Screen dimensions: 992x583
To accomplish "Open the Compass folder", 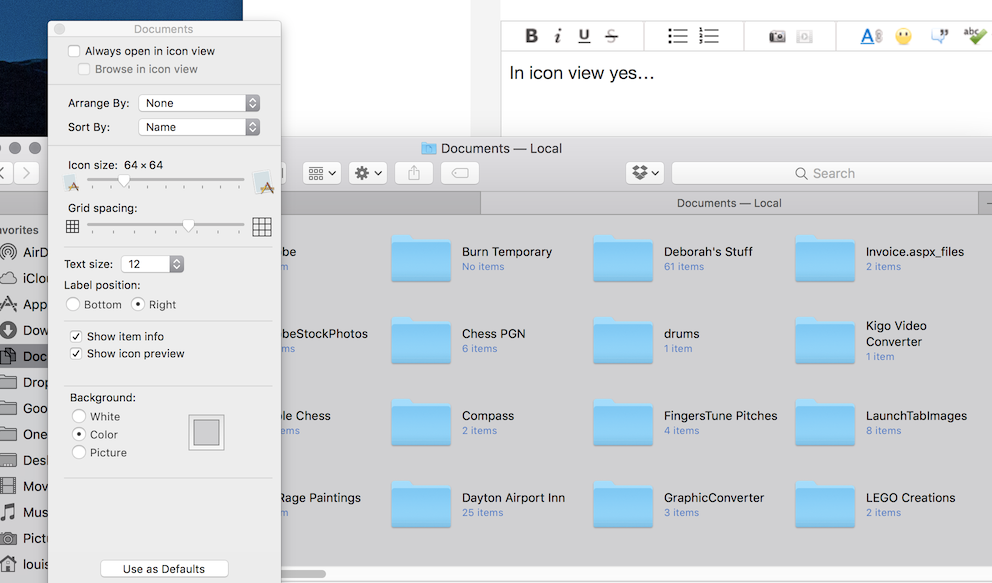I will 421,423.
